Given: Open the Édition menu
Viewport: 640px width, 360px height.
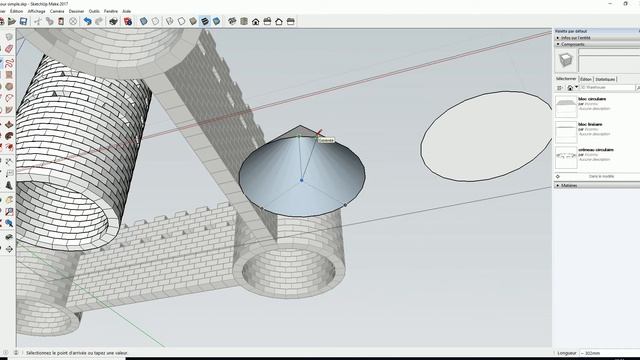Looking at the screenshot, I should 17,11.
